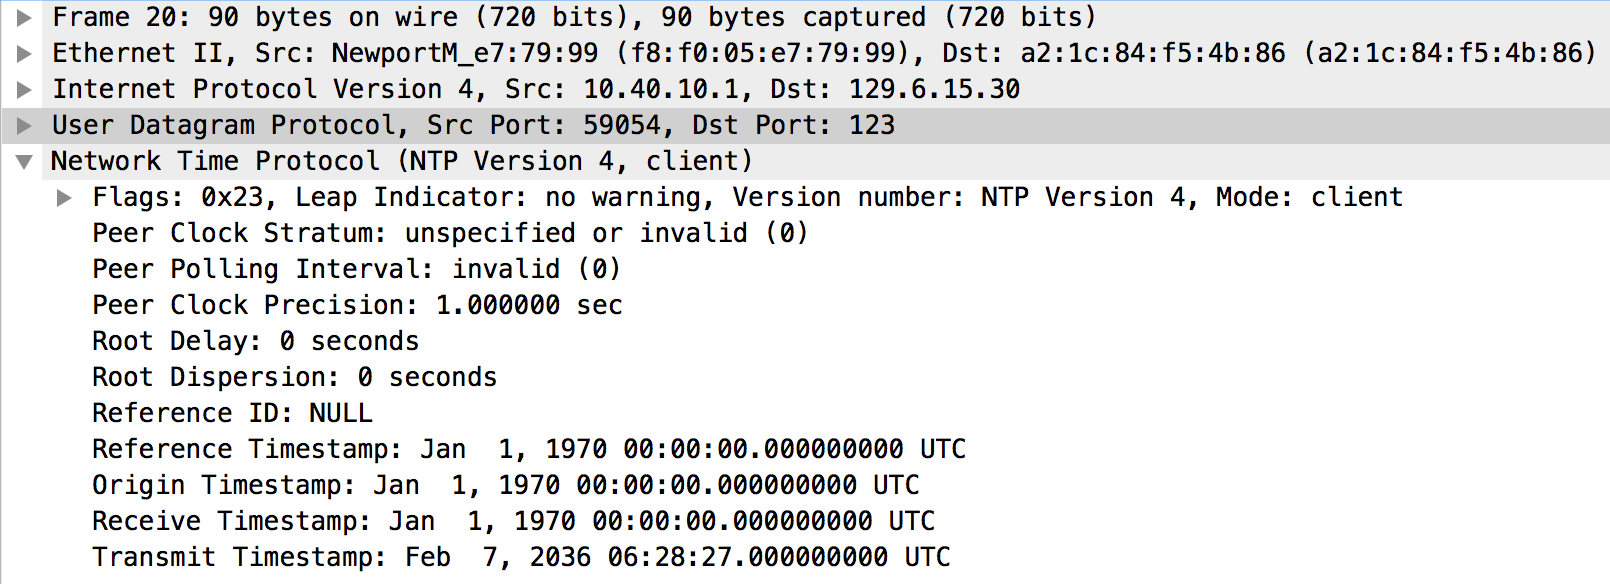Select the Transmit Timestamp Feb 7, 2036 field
1610x584 pixels.
point(521,557)
